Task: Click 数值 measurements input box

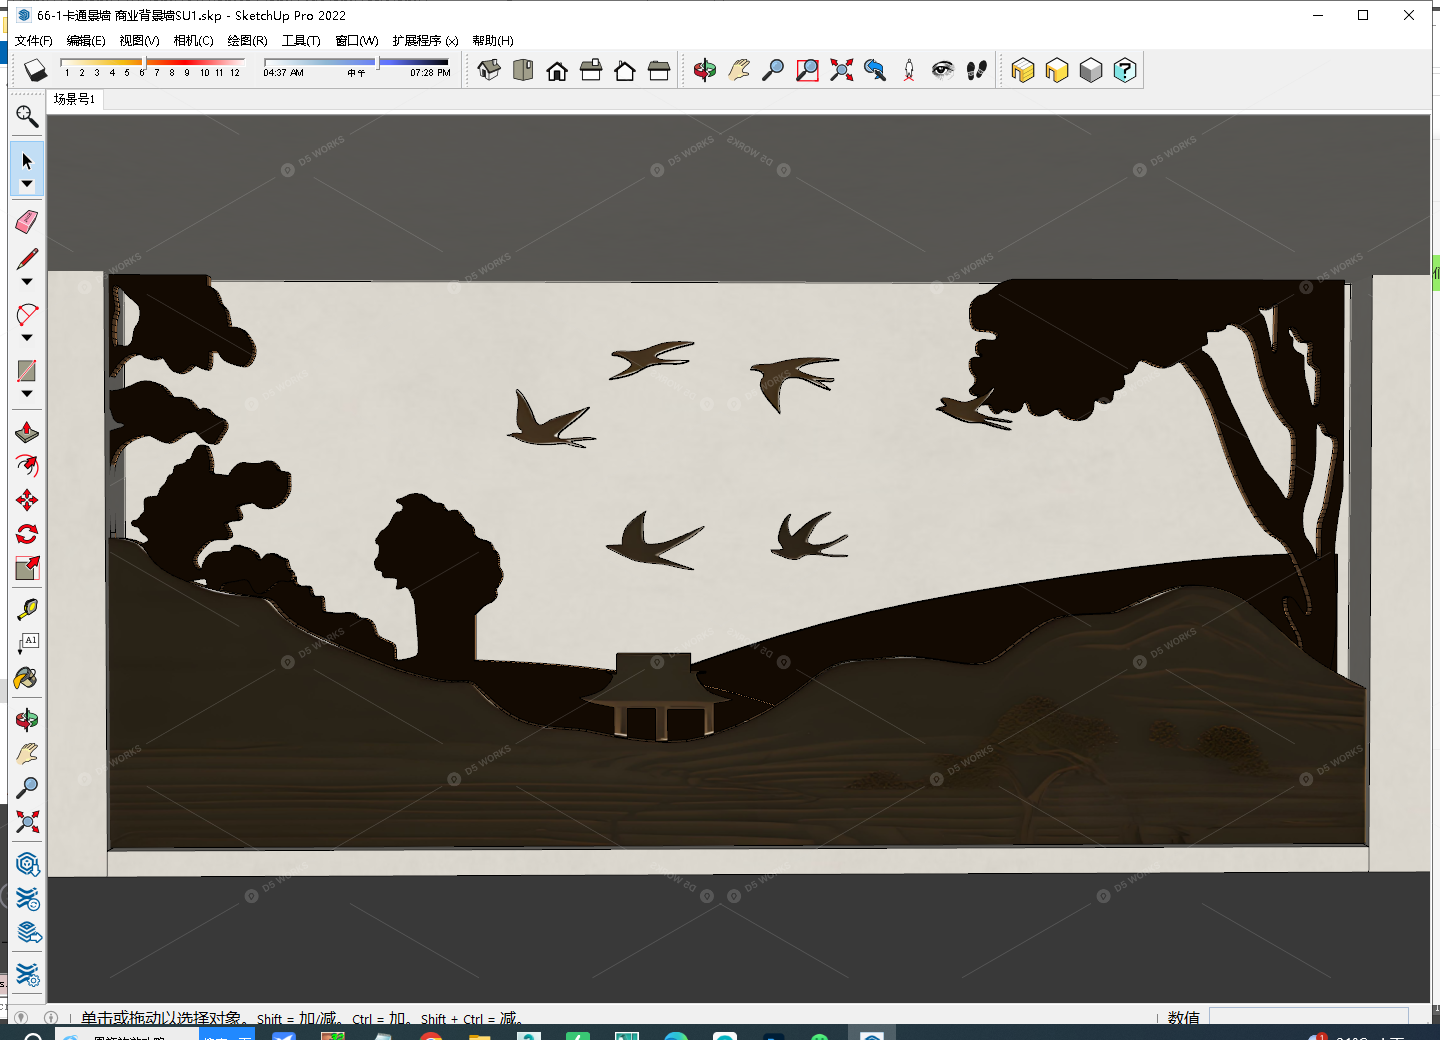Action: tap(1309, 1017)
